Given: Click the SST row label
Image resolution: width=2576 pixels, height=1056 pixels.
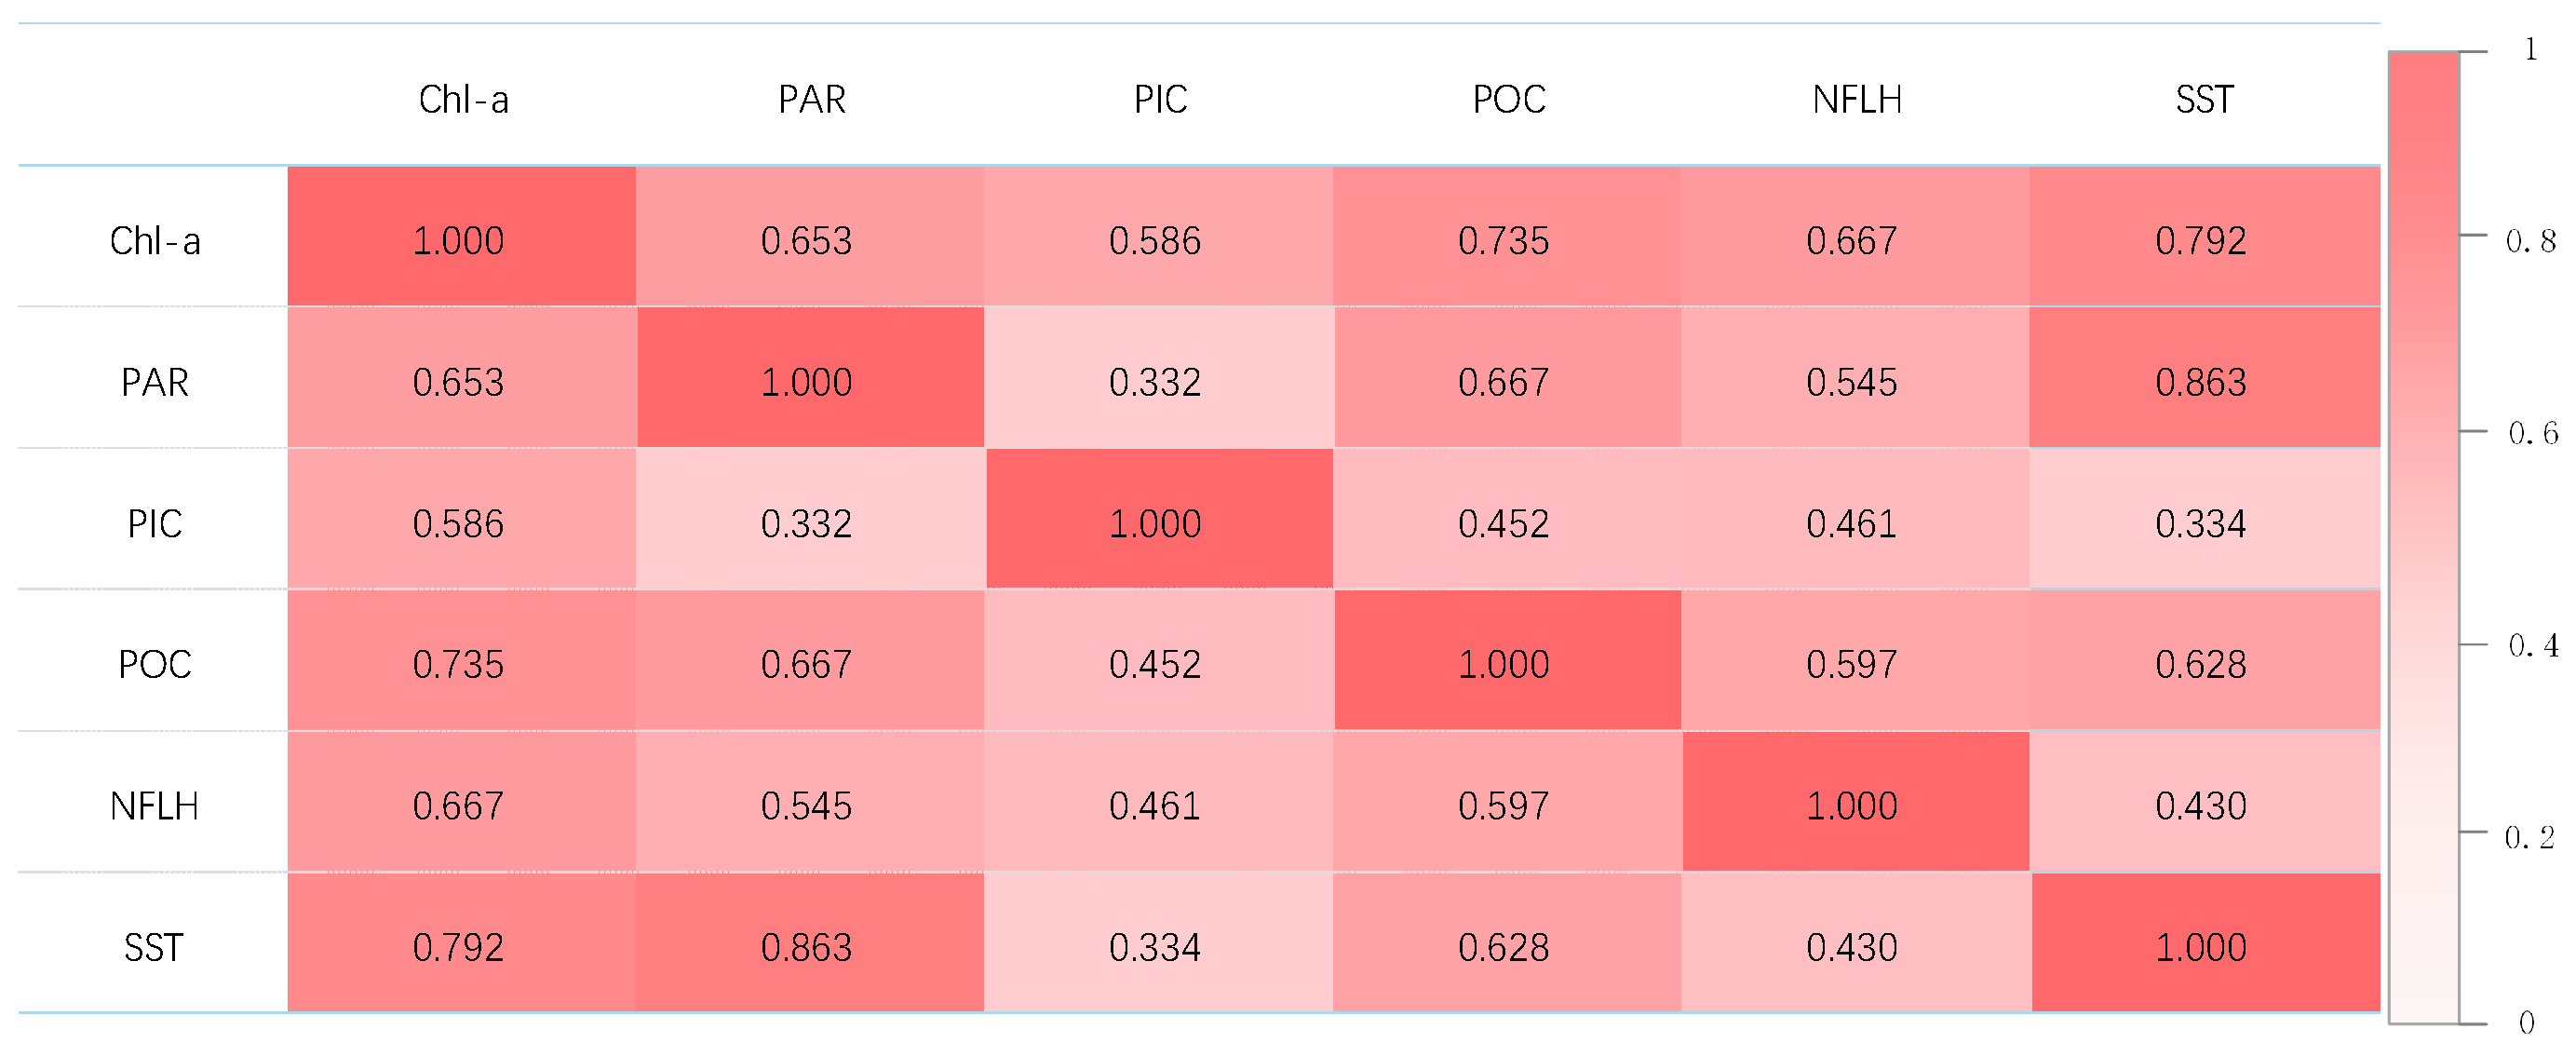Looking at the screenshot, I should pyautogui.click(x=153, y=947).
